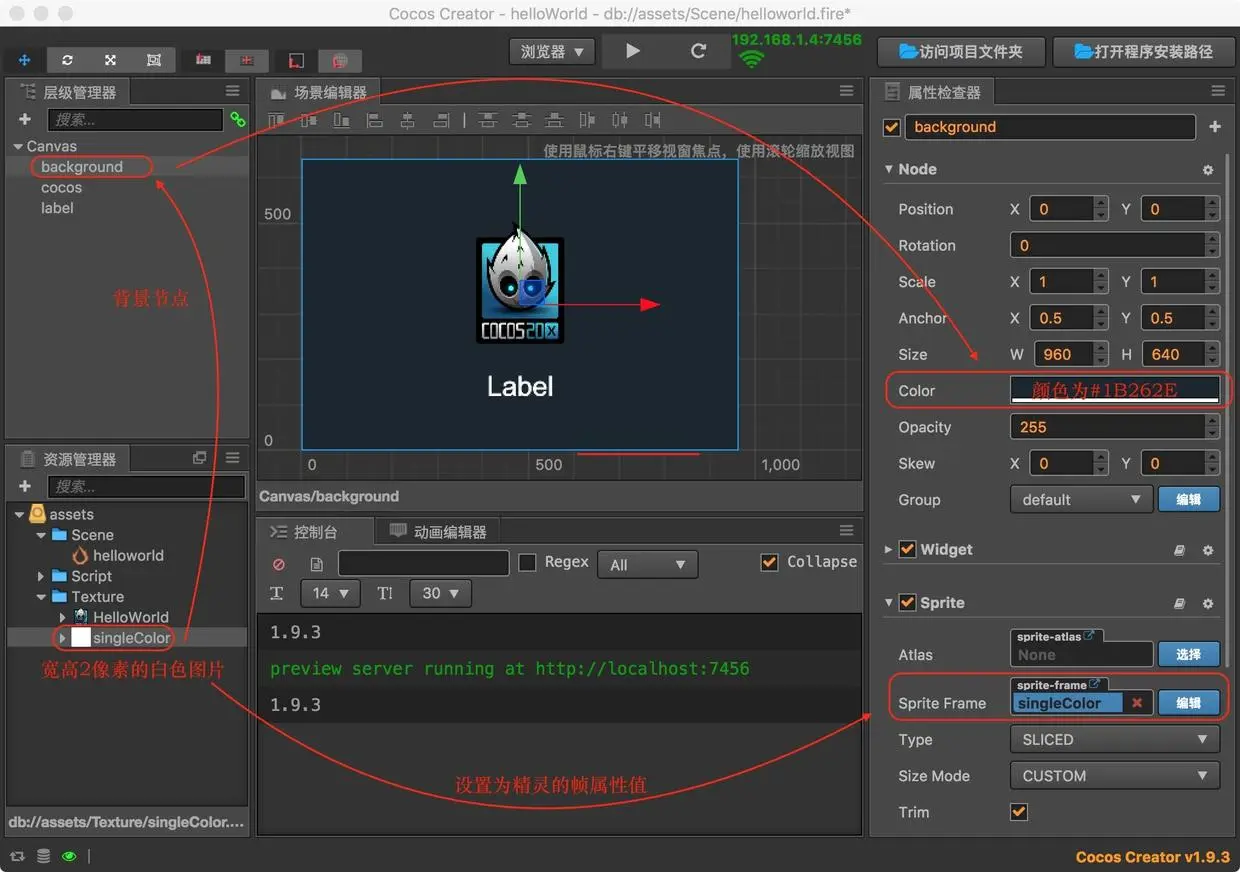Switch to the 控制台 tab

tap(314, 531)
